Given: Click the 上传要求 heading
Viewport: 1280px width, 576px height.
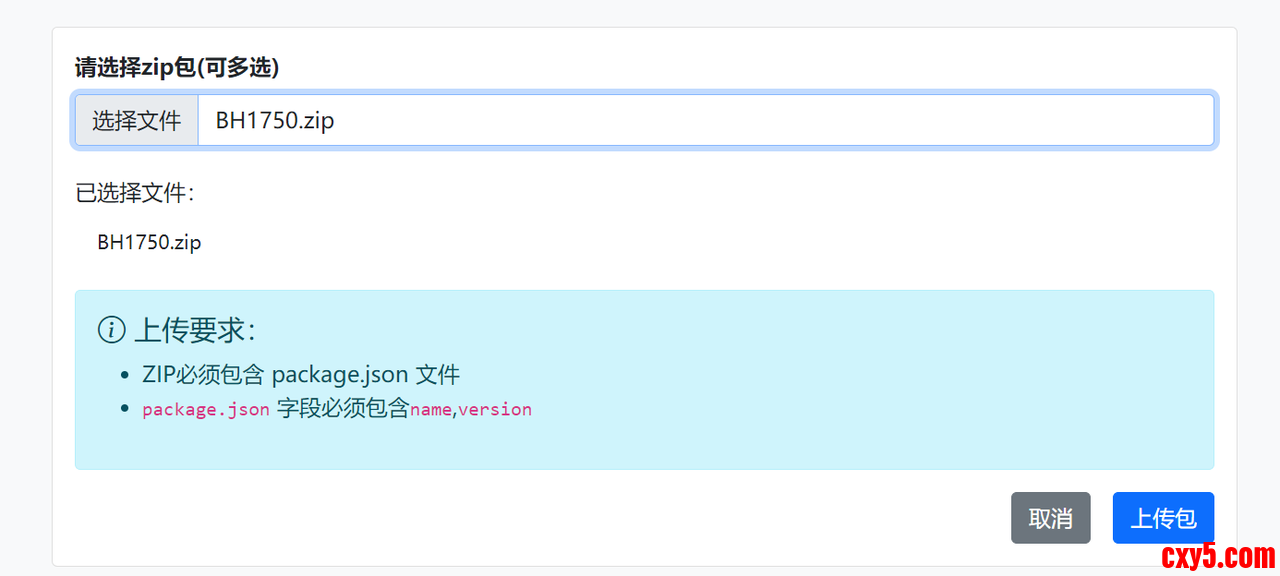Looking at the screenshot, I should [x=195, y=330].
